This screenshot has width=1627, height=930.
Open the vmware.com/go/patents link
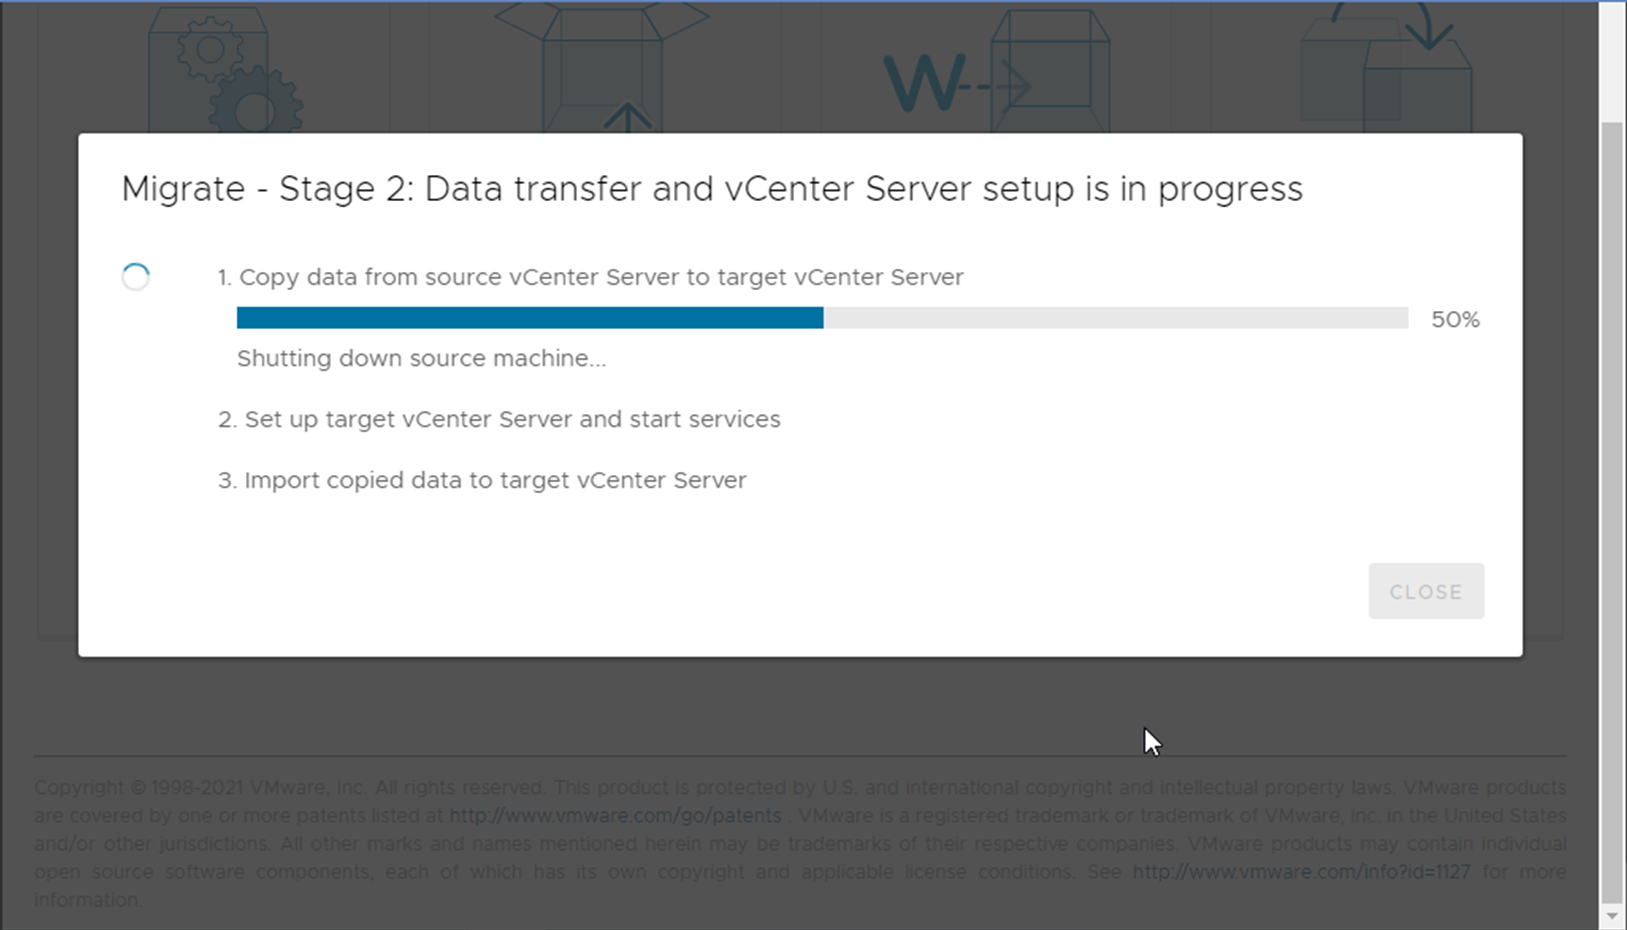615,815
